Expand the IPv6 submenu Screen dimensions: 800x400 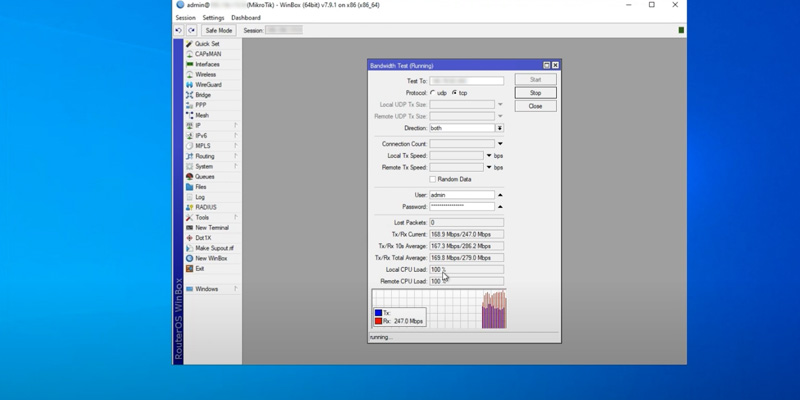[236, 136]
